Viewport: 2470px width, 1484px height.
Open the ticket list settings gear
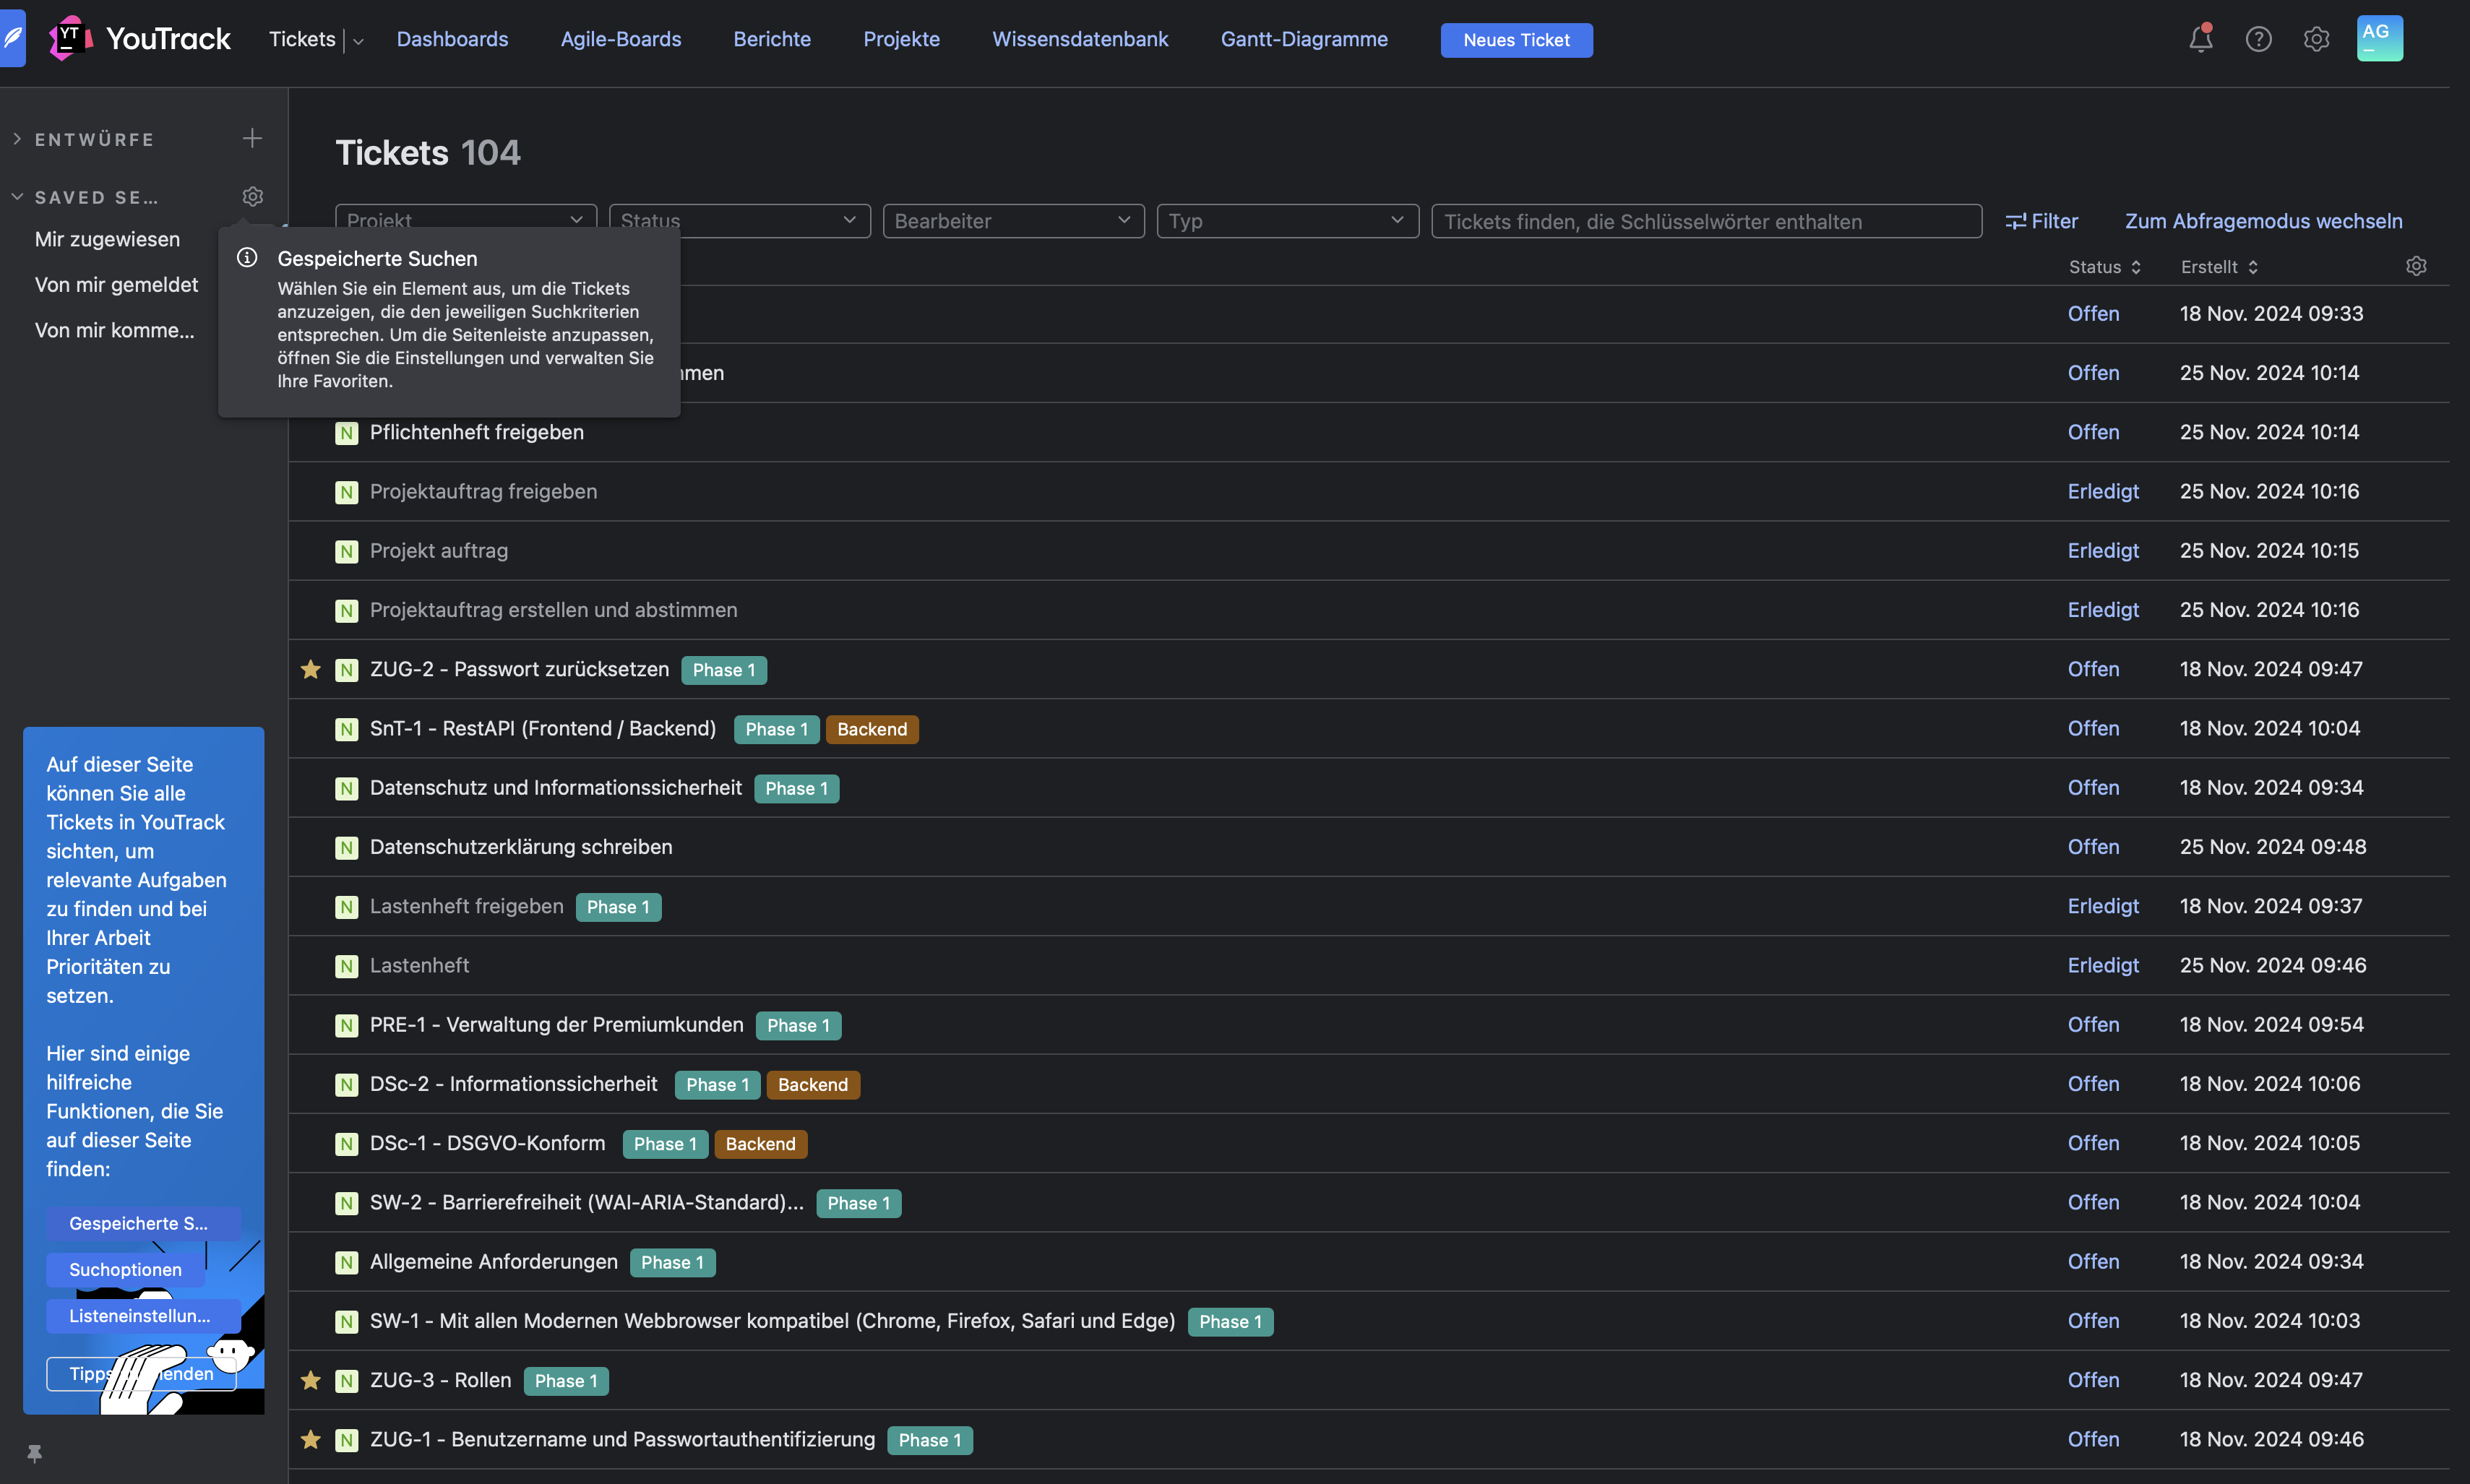pos(2416,266)
